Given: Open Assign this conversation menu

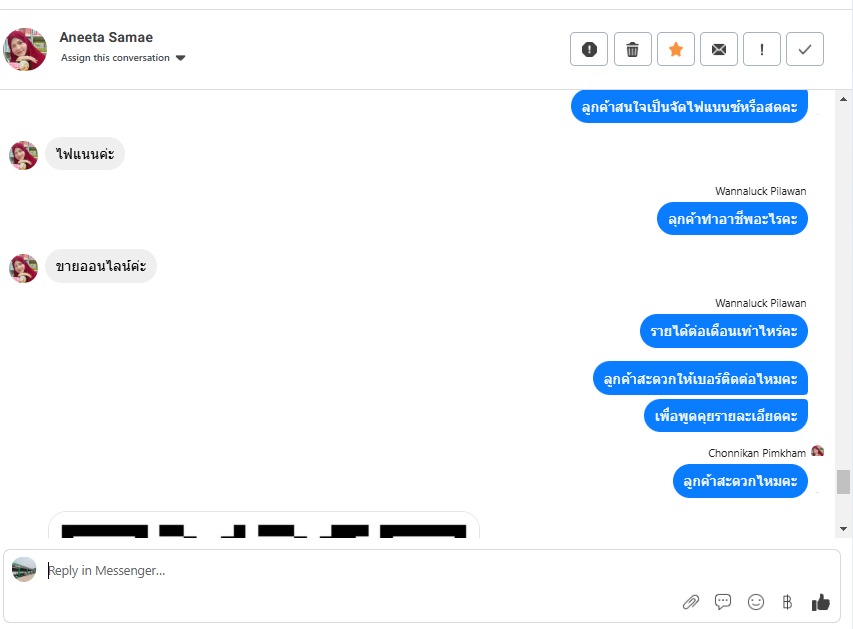Looking at the screenshot, I should click(x=115, y=58).
